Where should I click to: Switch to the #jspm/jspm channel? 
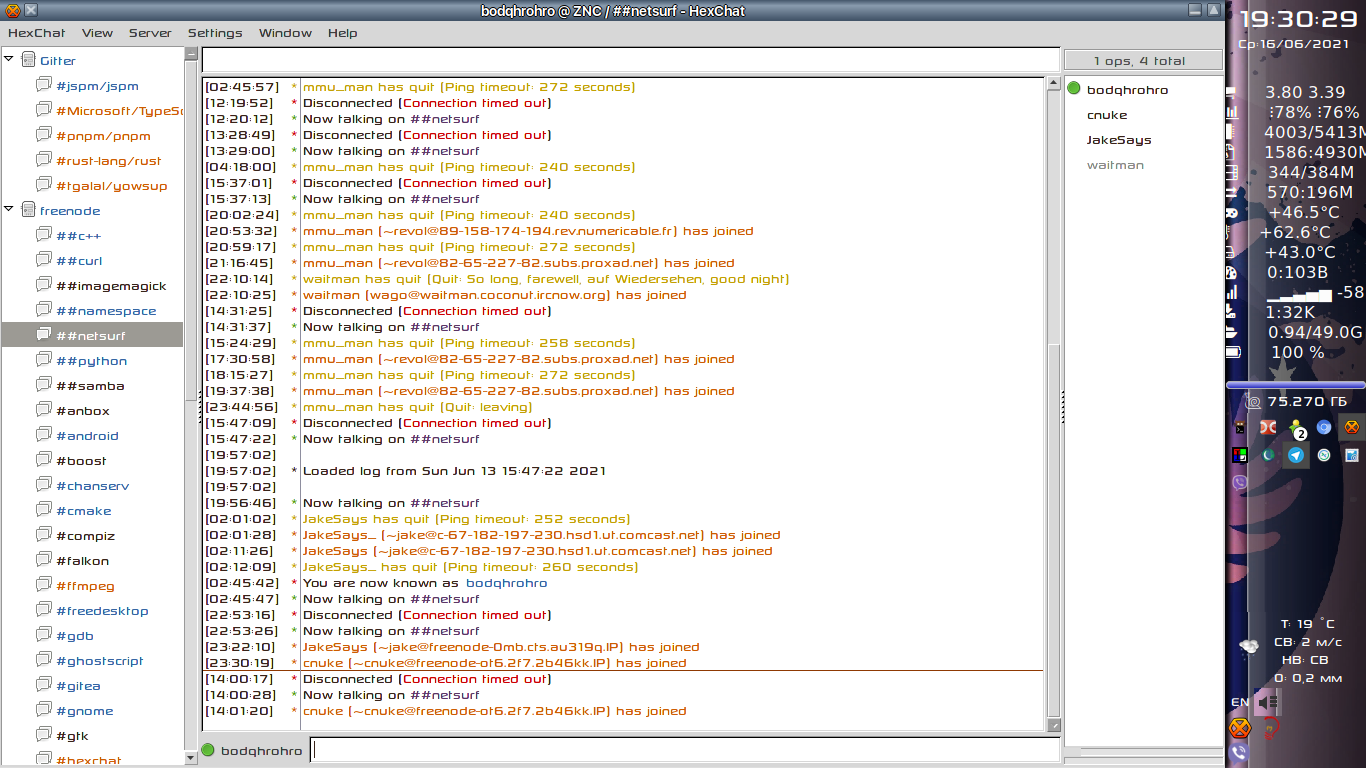[x=97, y=86]
